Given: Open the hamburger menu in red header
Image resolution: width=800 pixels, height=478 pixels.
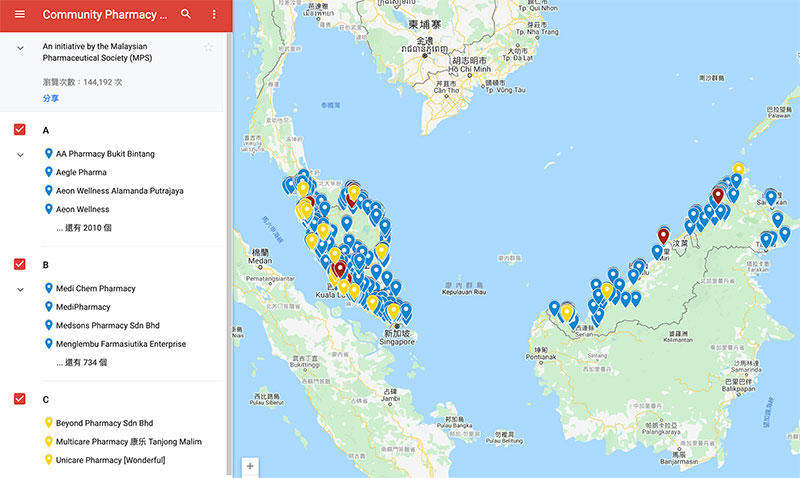Looking at the screenshot, I should [20, 14].
